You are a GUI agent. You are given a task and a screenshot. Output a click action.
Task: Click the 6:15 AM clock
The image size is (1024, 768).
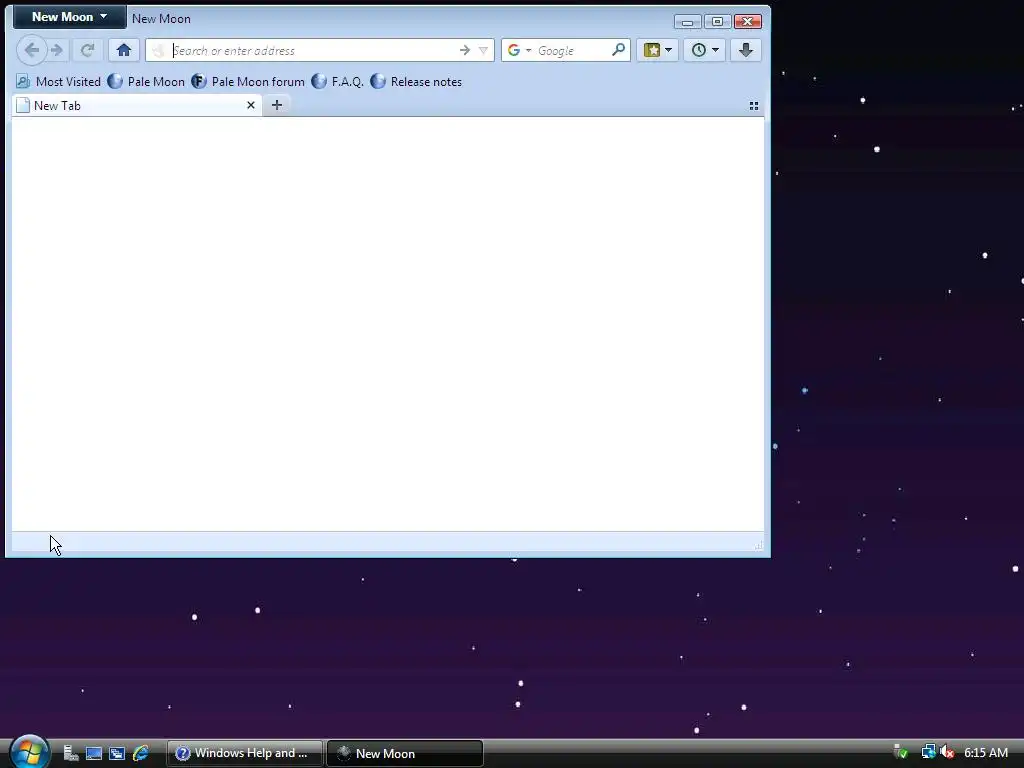(x=985, y=753)
